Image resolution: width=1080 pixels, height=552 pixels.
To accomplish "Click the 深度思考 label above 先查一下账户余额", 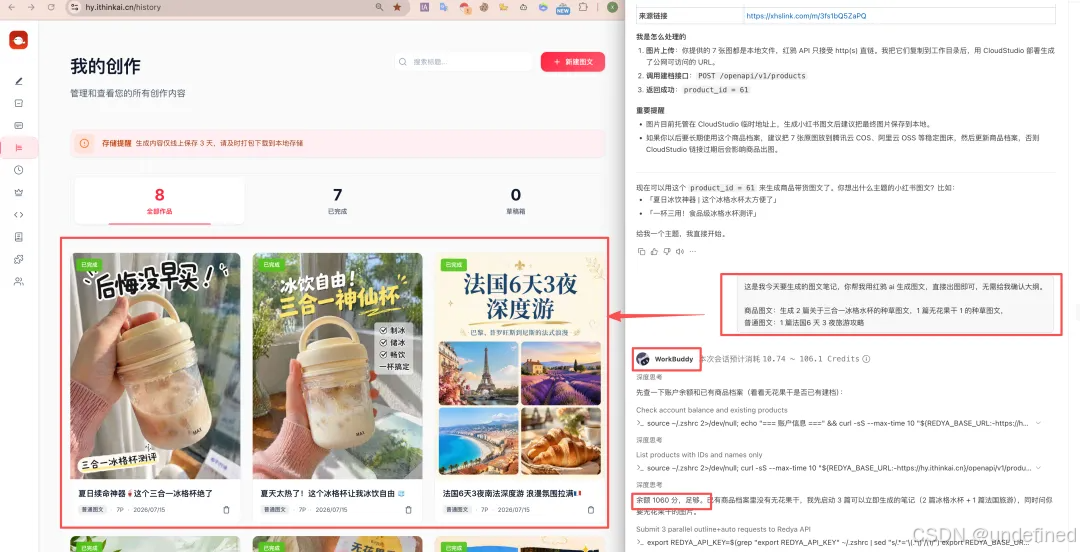I will click(649, 378).
